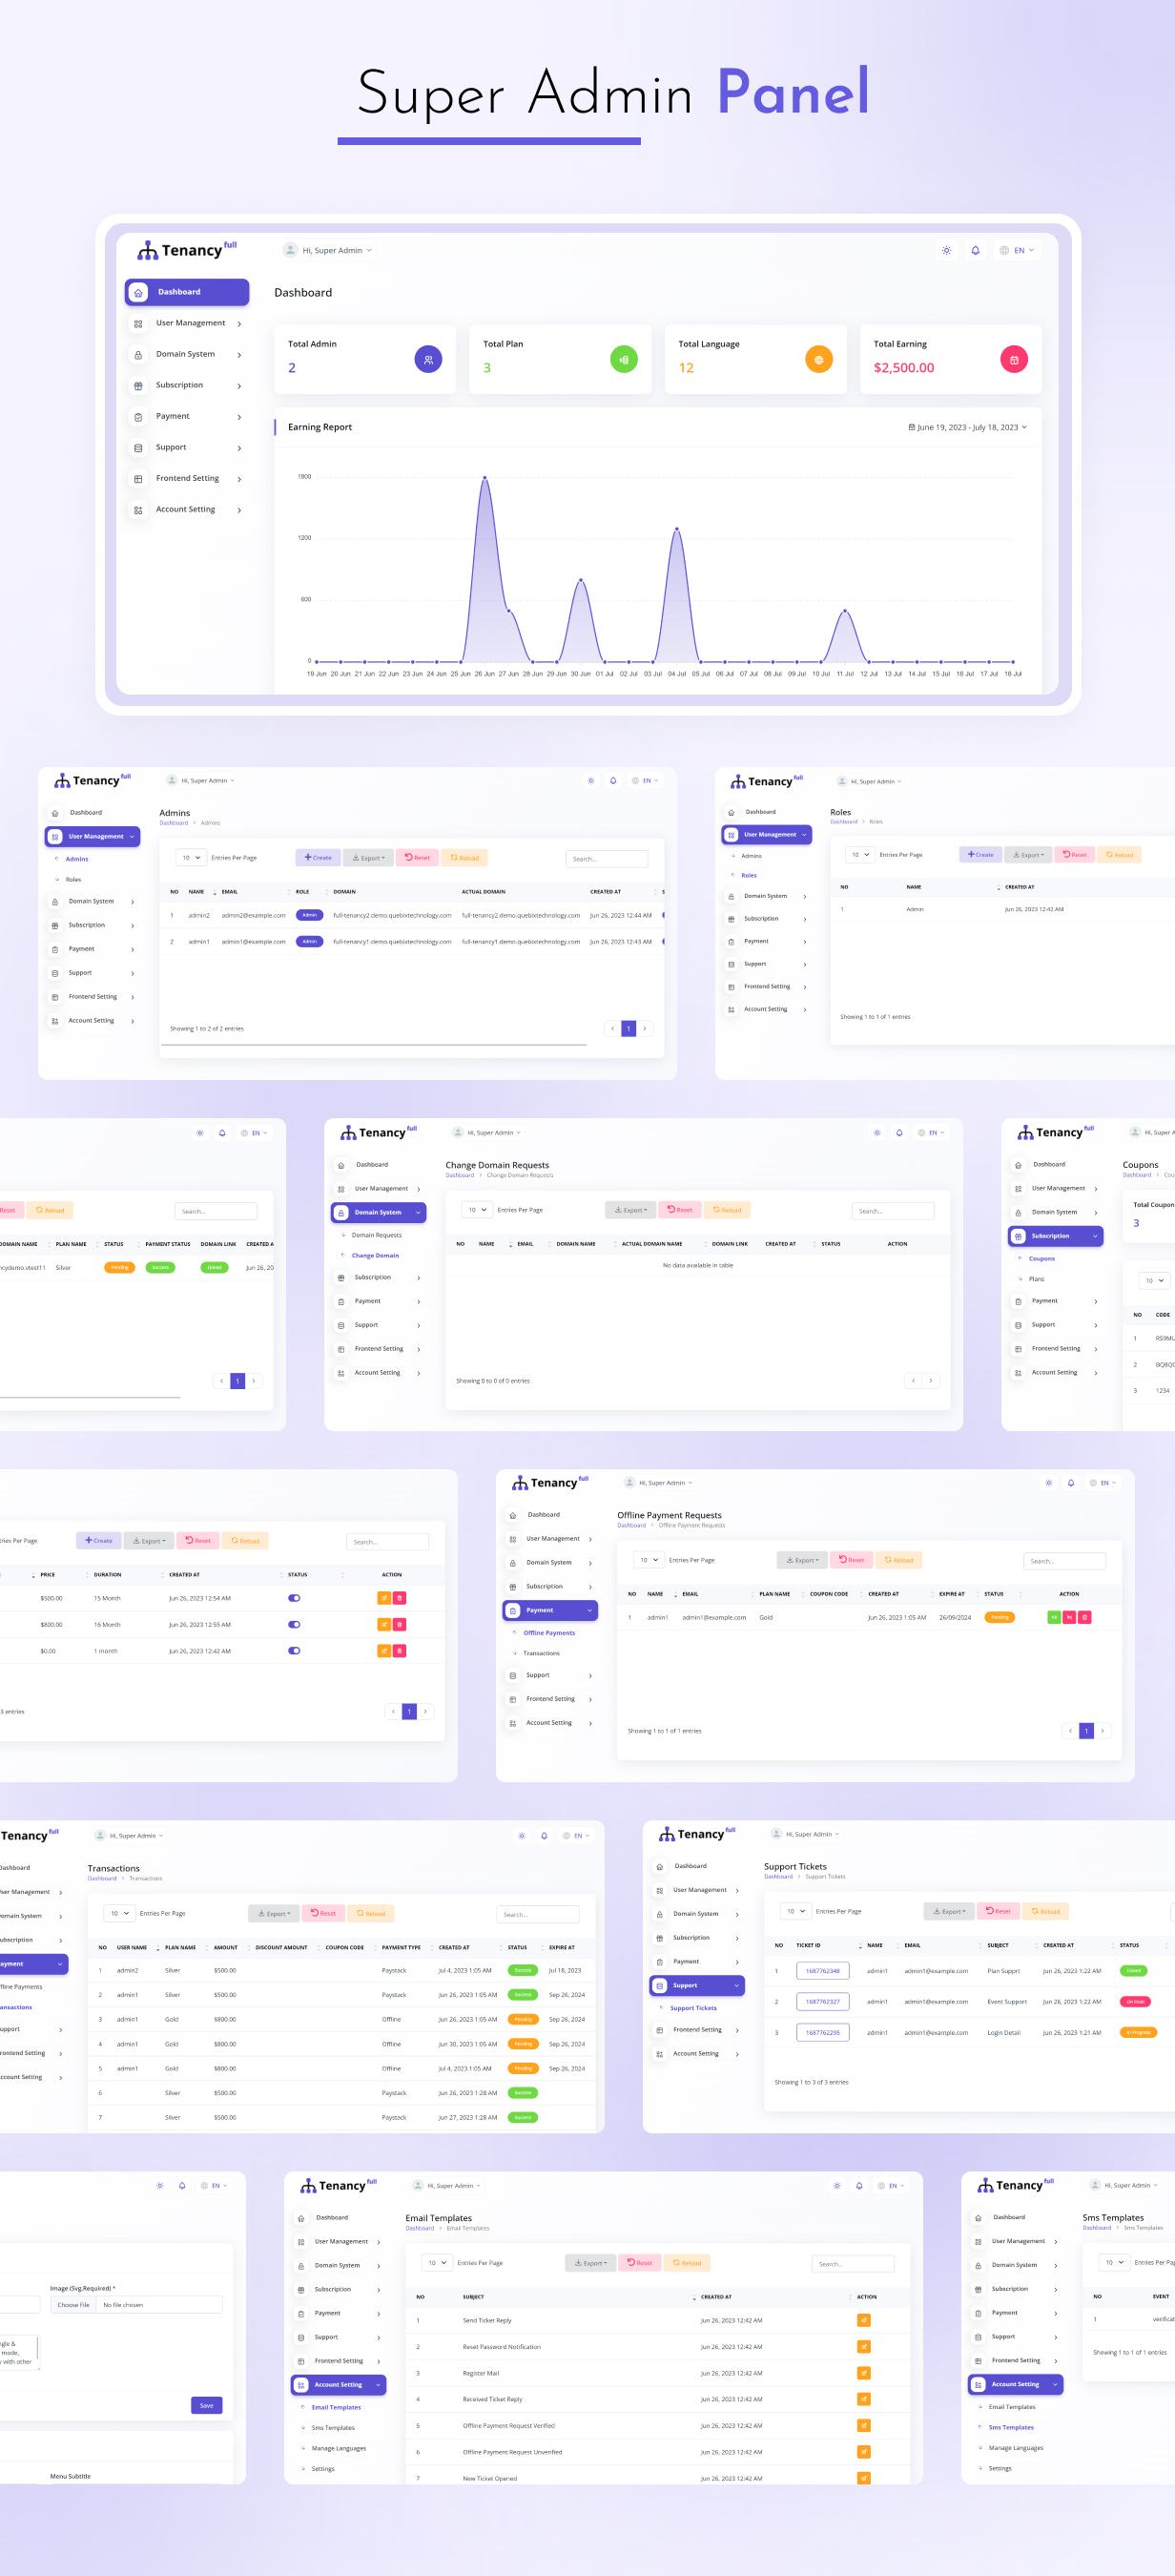Click Export button on Transactions page
The width and height of the screenshot is (1175, 2576).
click(x=273, y=1913)
